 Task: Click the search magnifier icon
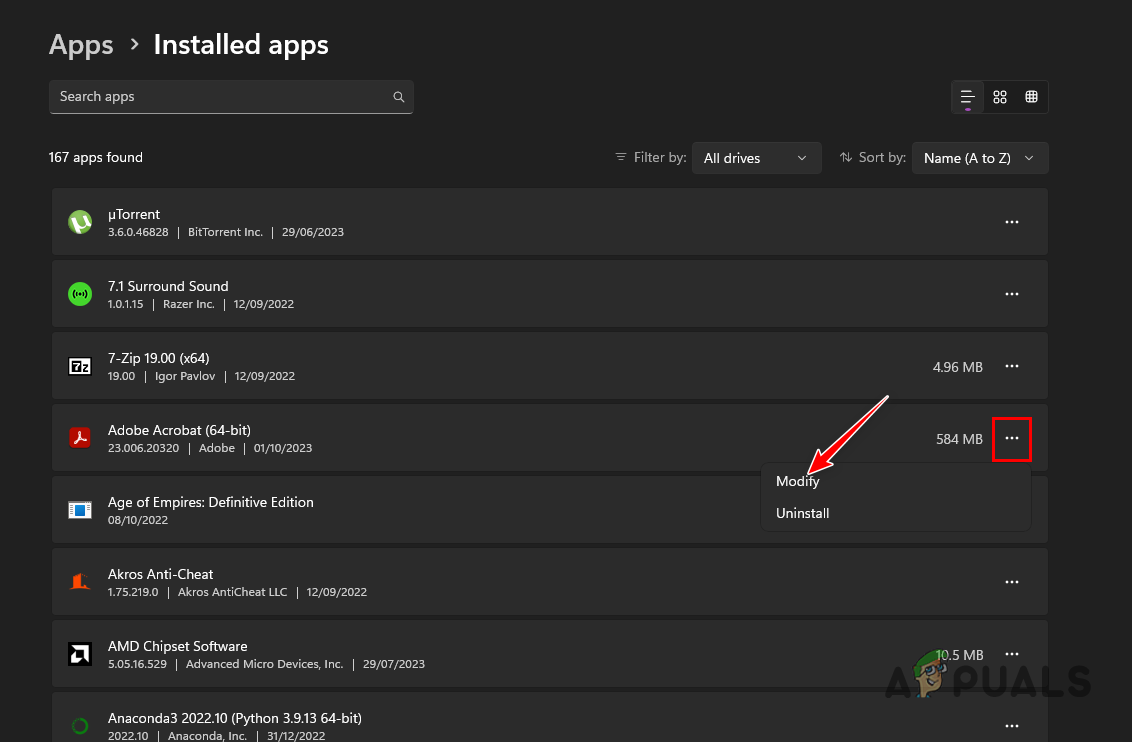pyautogui.click(x=399, y=97)
